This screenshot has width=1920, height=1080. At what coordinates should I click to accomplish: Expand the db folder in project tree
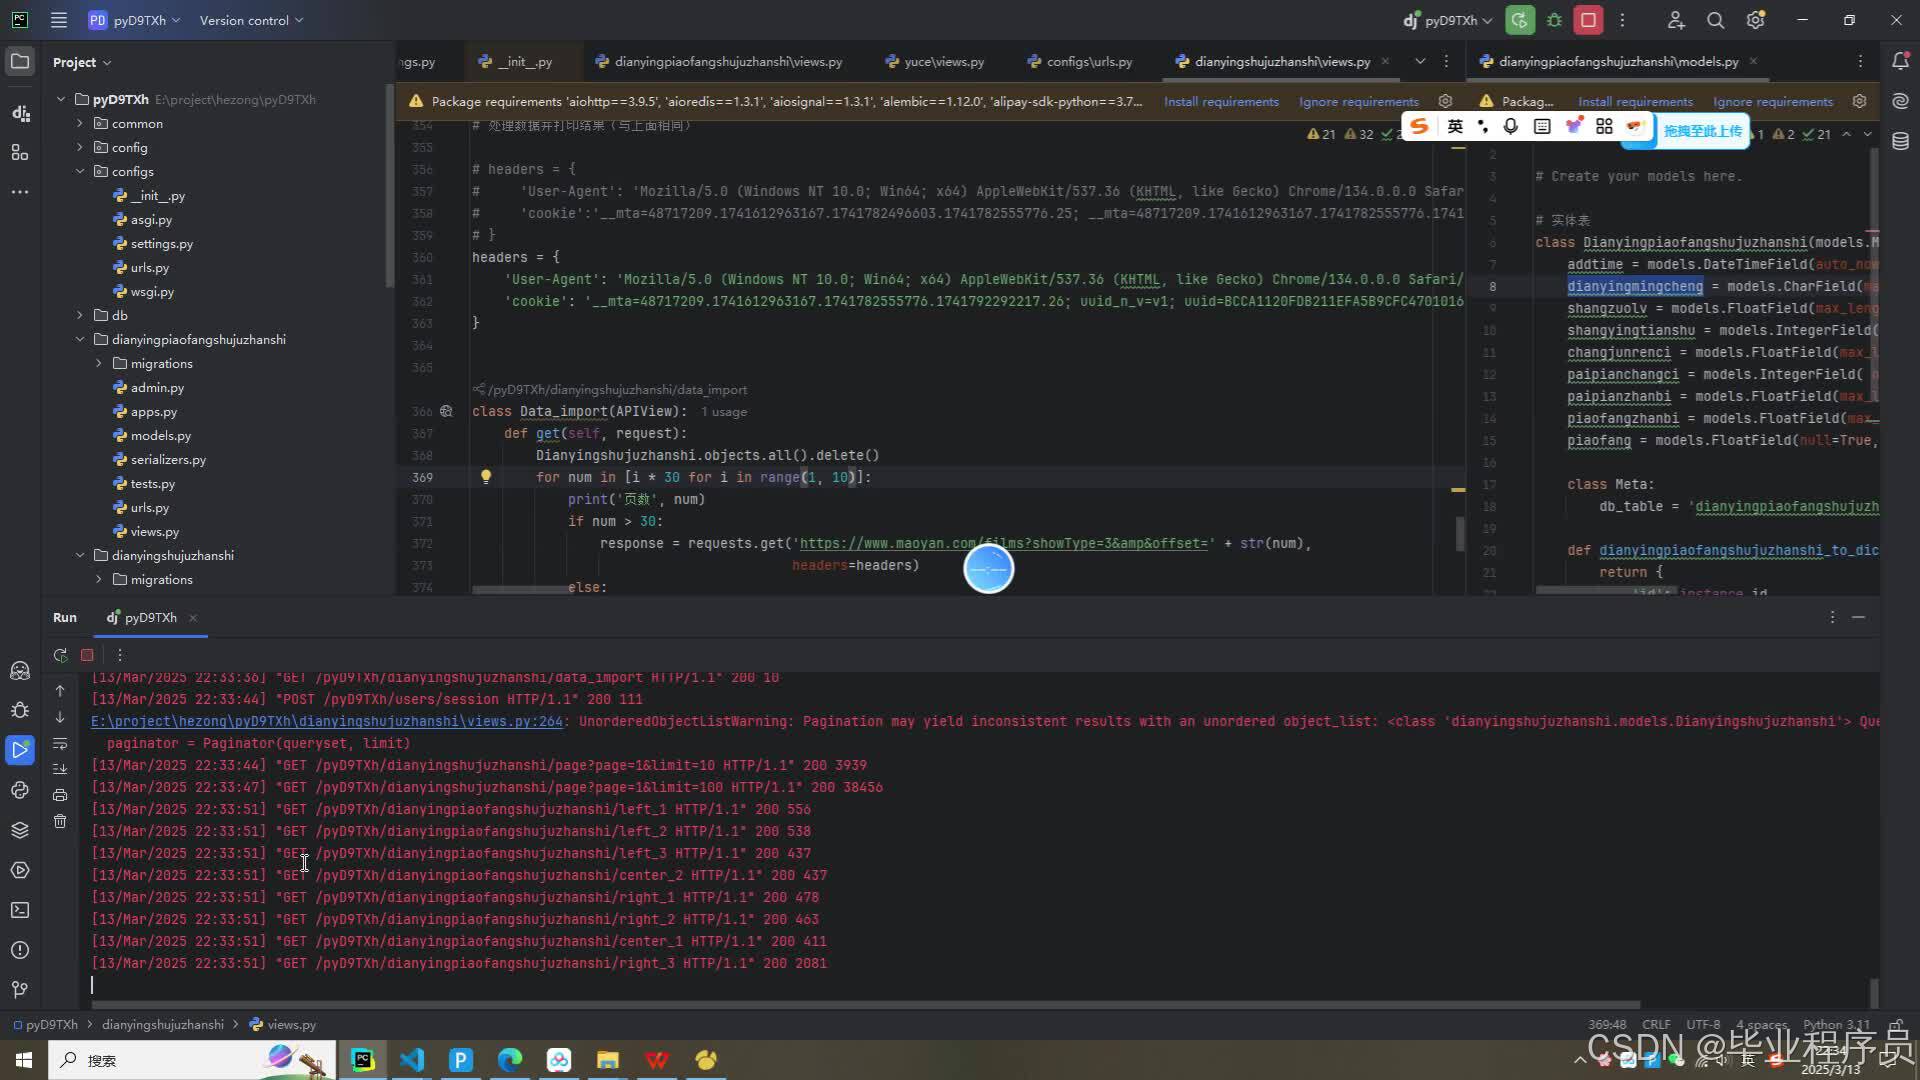point(80,315)
